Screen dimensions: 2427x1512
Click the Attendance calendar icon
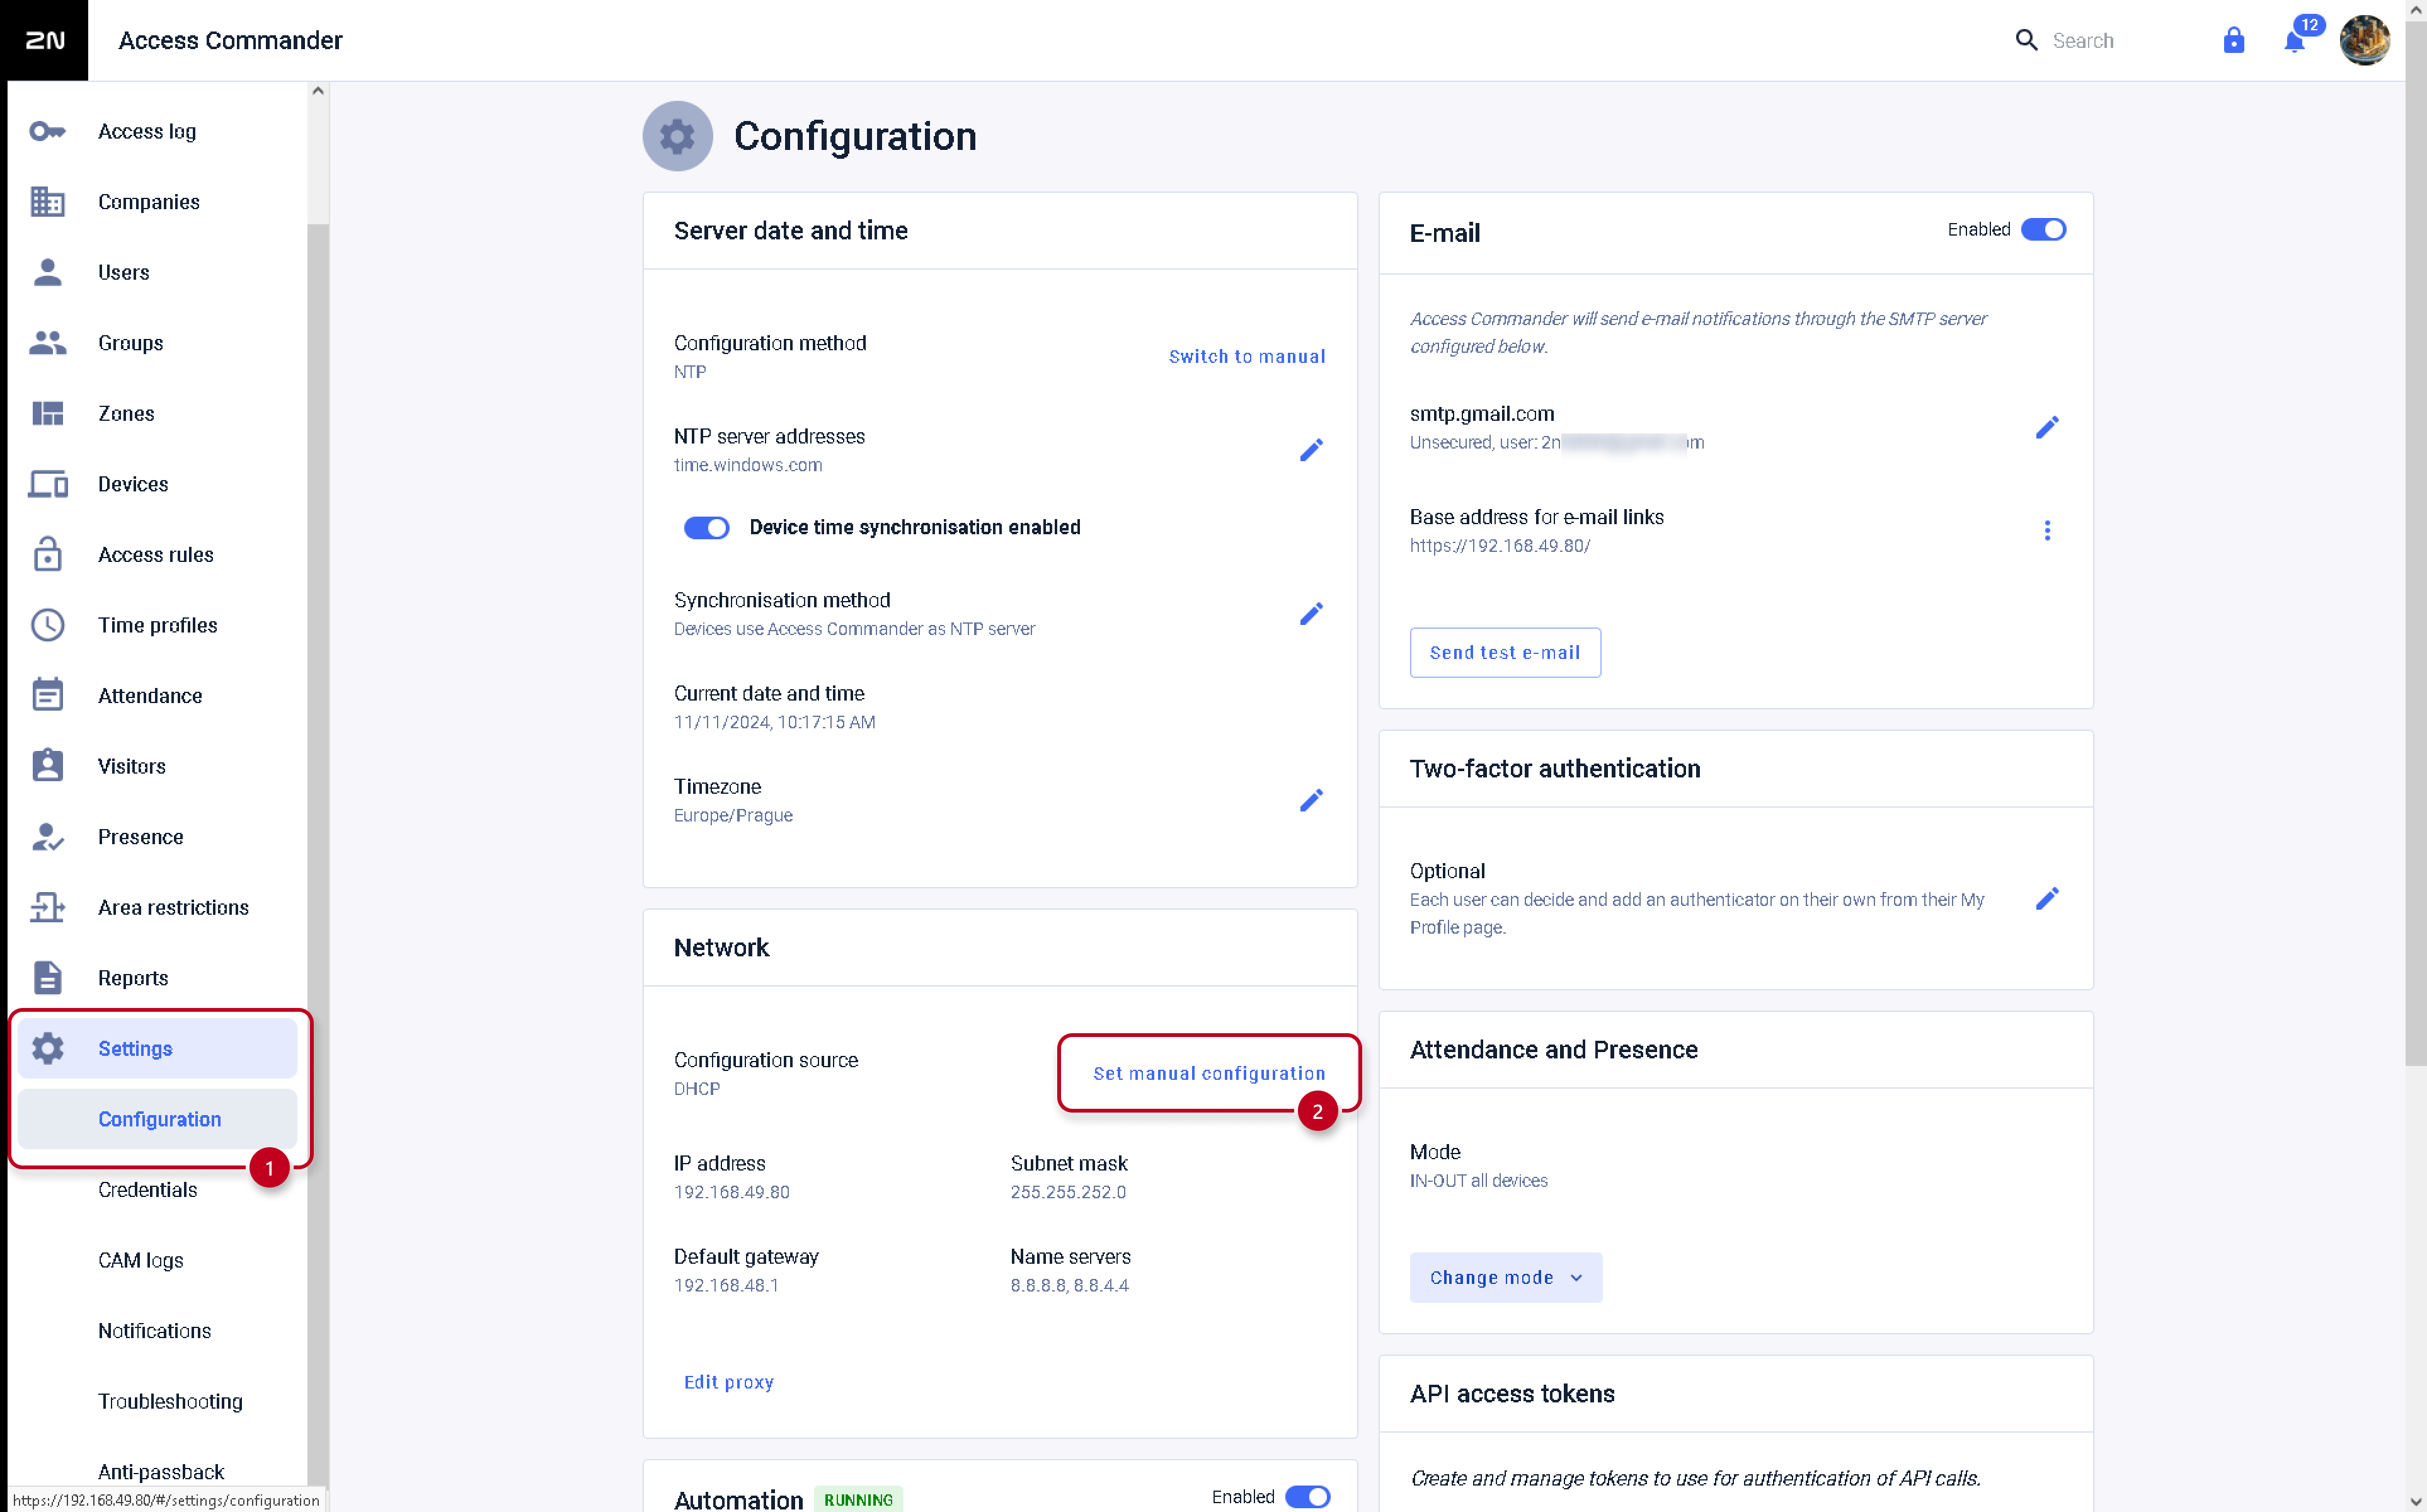[47, 695]
